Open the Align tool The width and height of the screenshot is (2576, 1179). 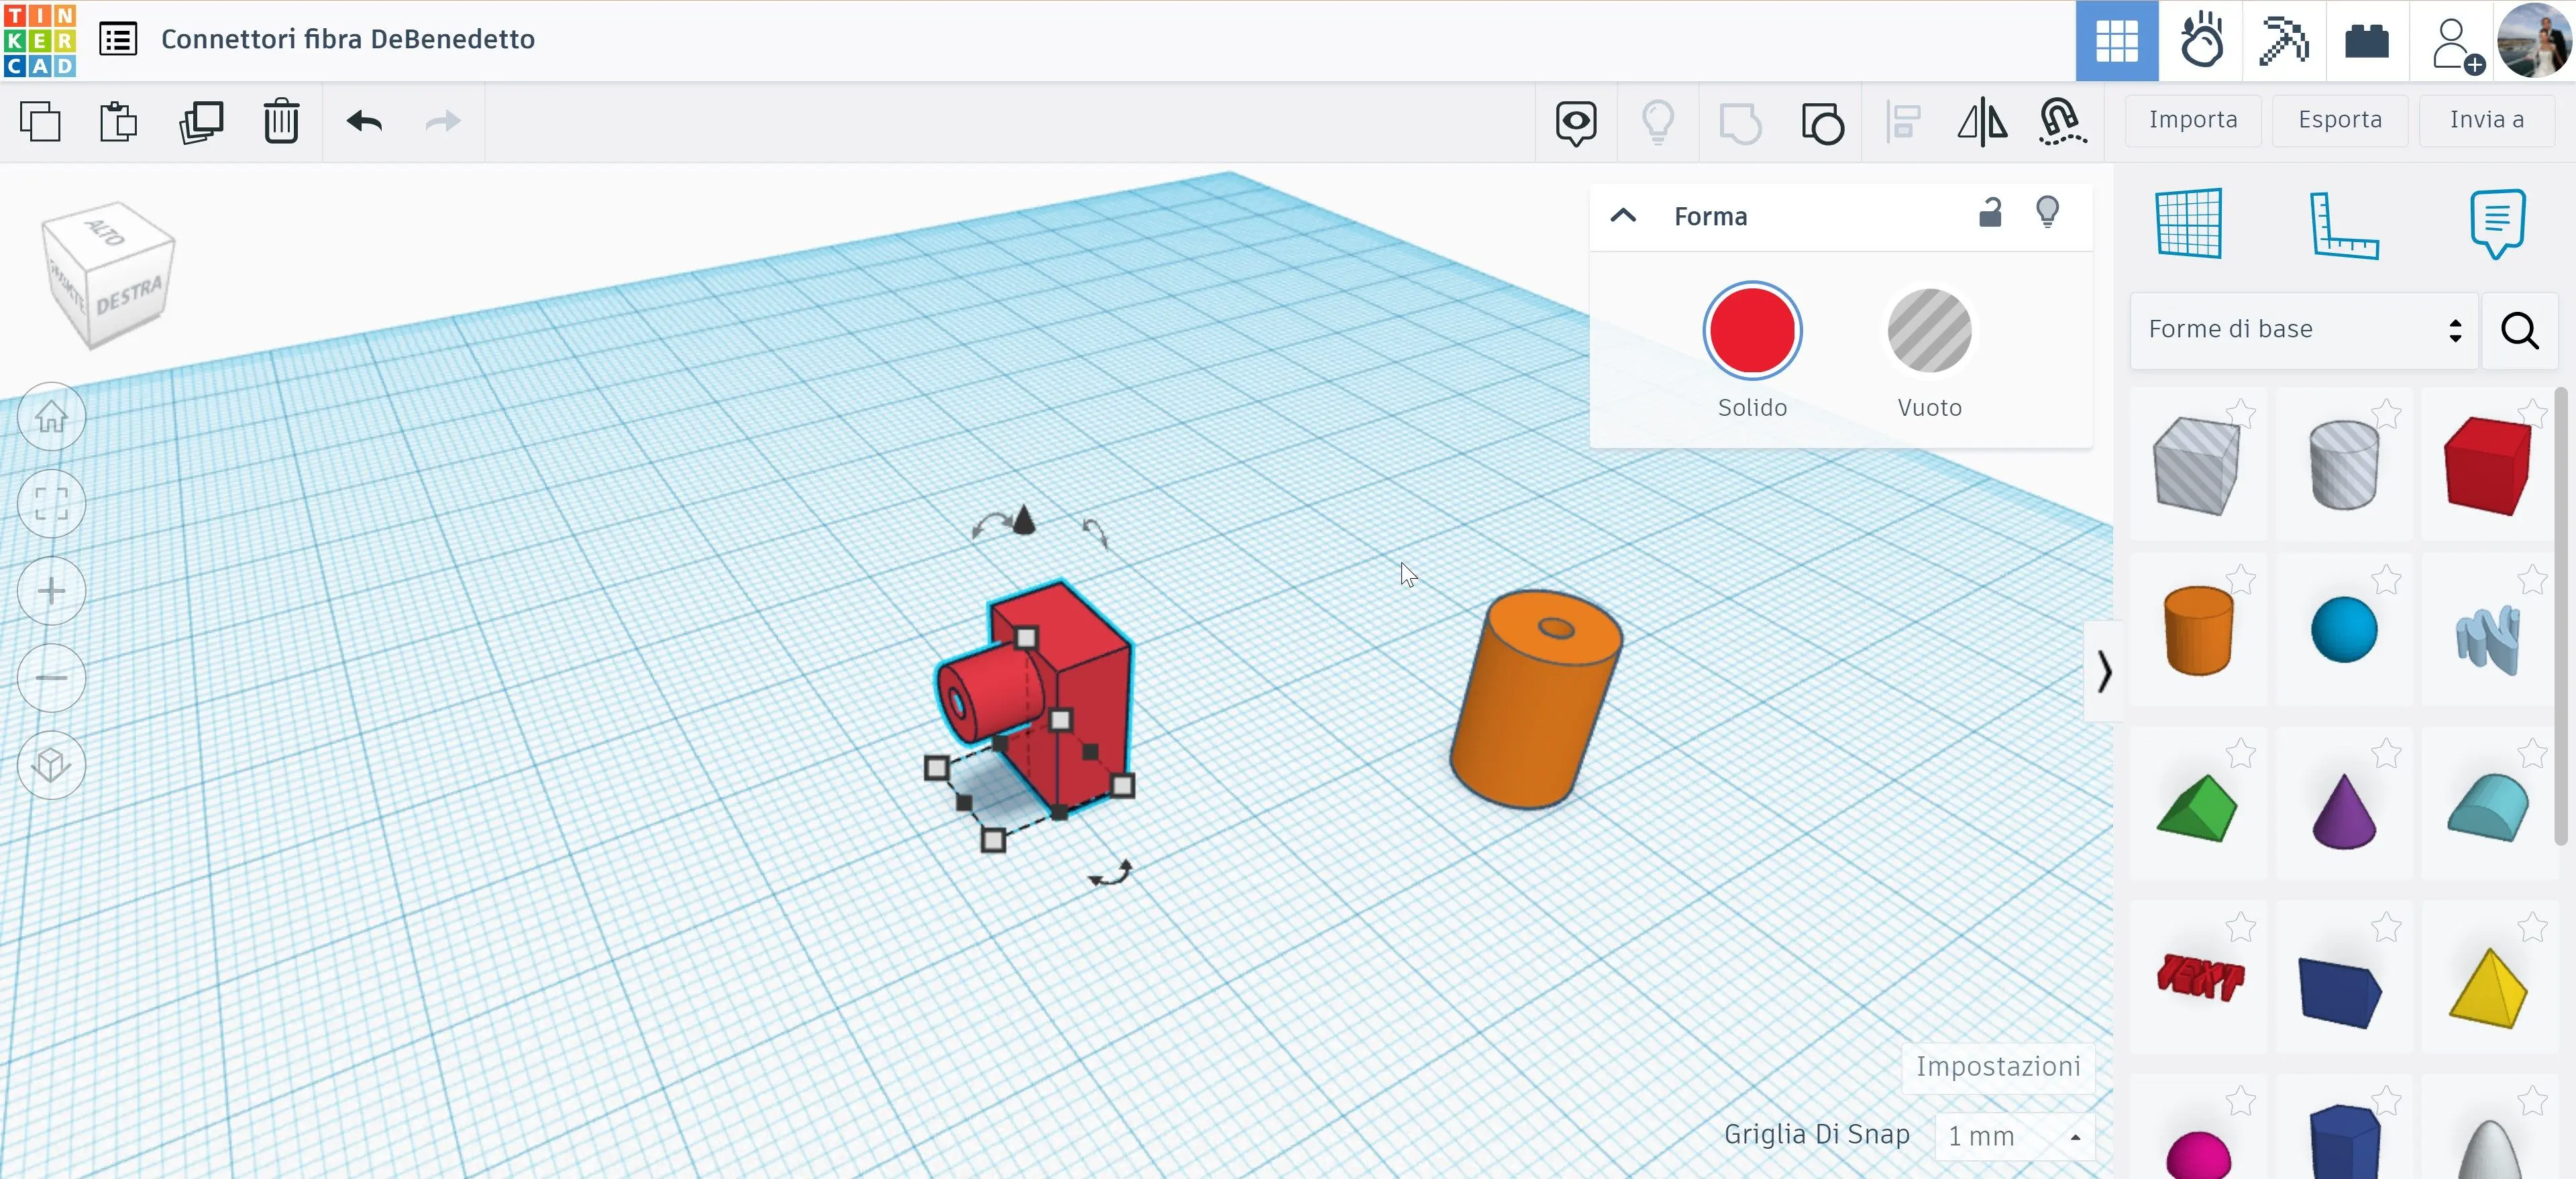click(x=1903, y=123)
